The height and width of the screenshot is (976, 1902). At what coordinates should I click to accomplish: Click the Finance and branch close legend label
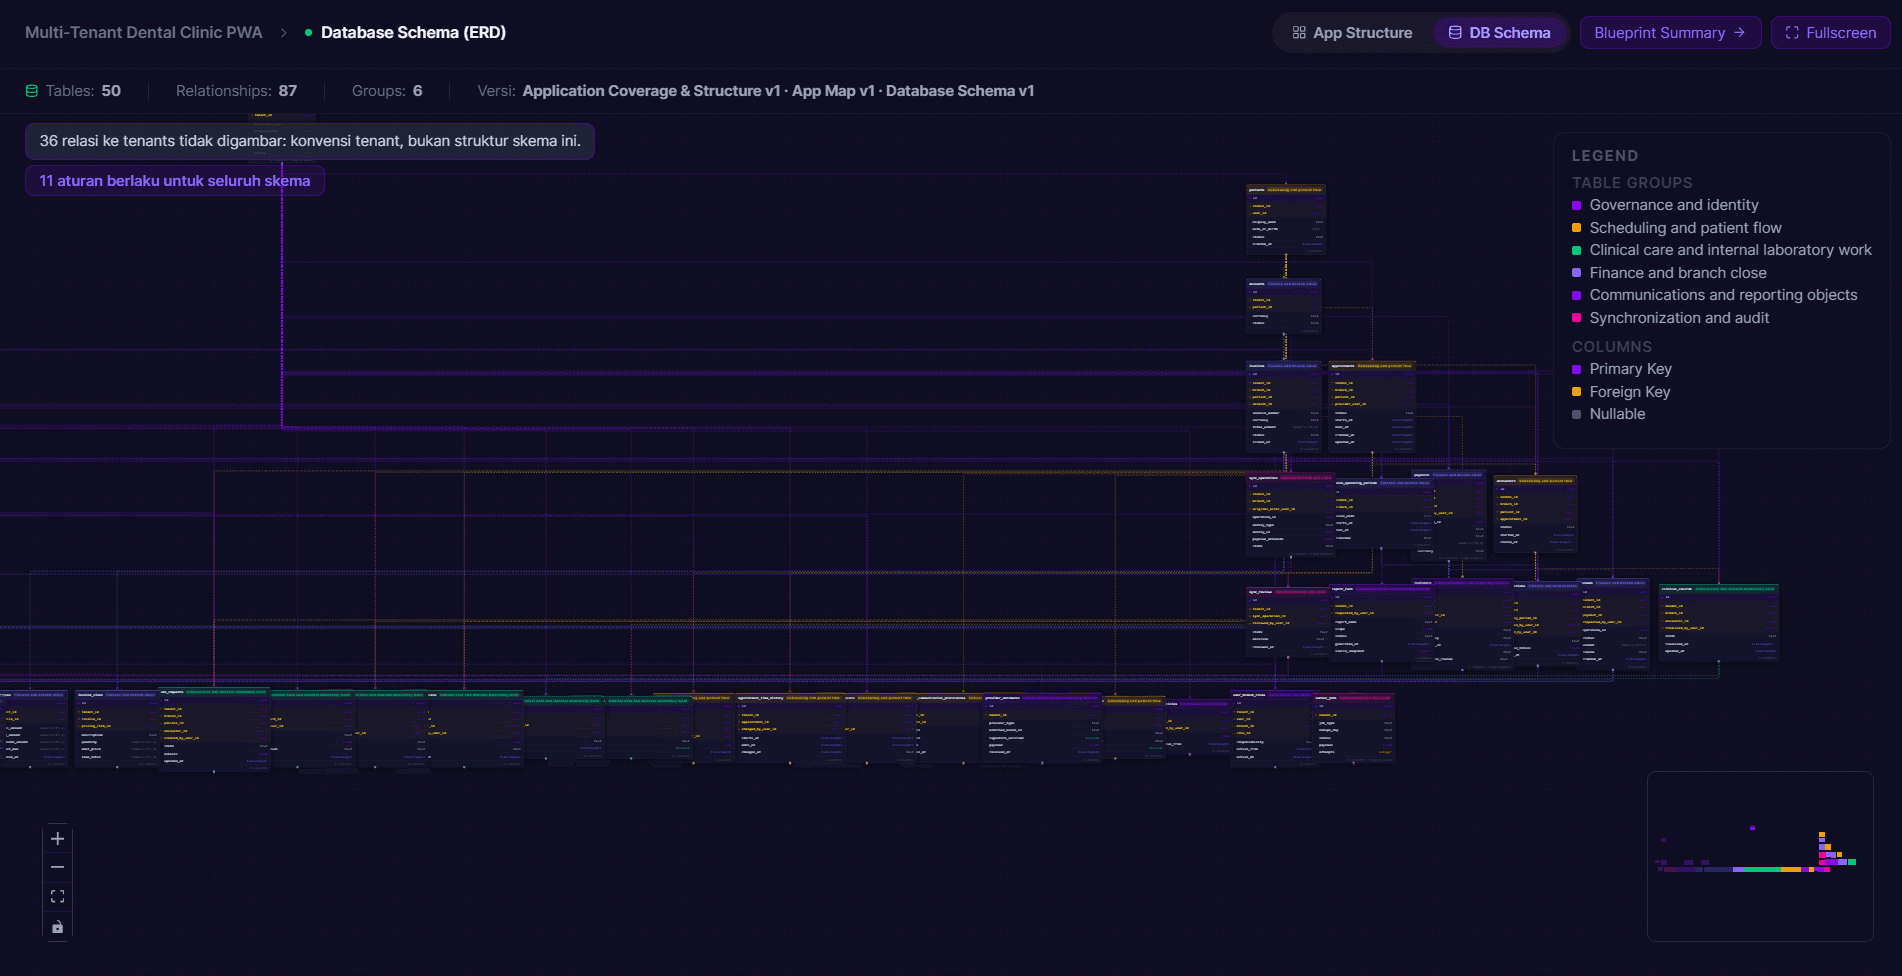(x=1678, y=273)
